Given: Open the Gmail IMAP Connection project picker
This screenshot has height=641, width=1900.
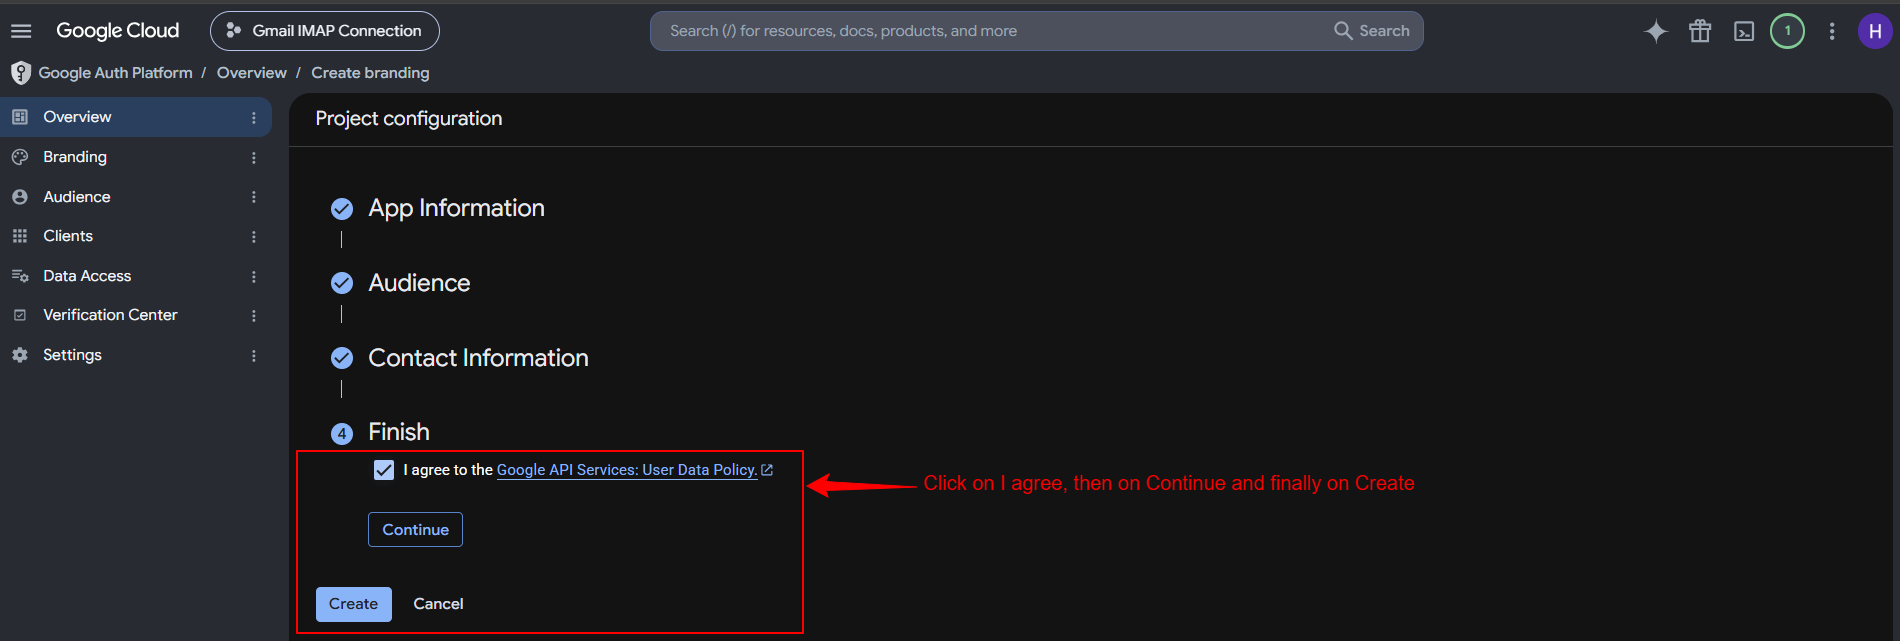Looking at the screenshot, I should pyautogui.click(x=325, y=31).
